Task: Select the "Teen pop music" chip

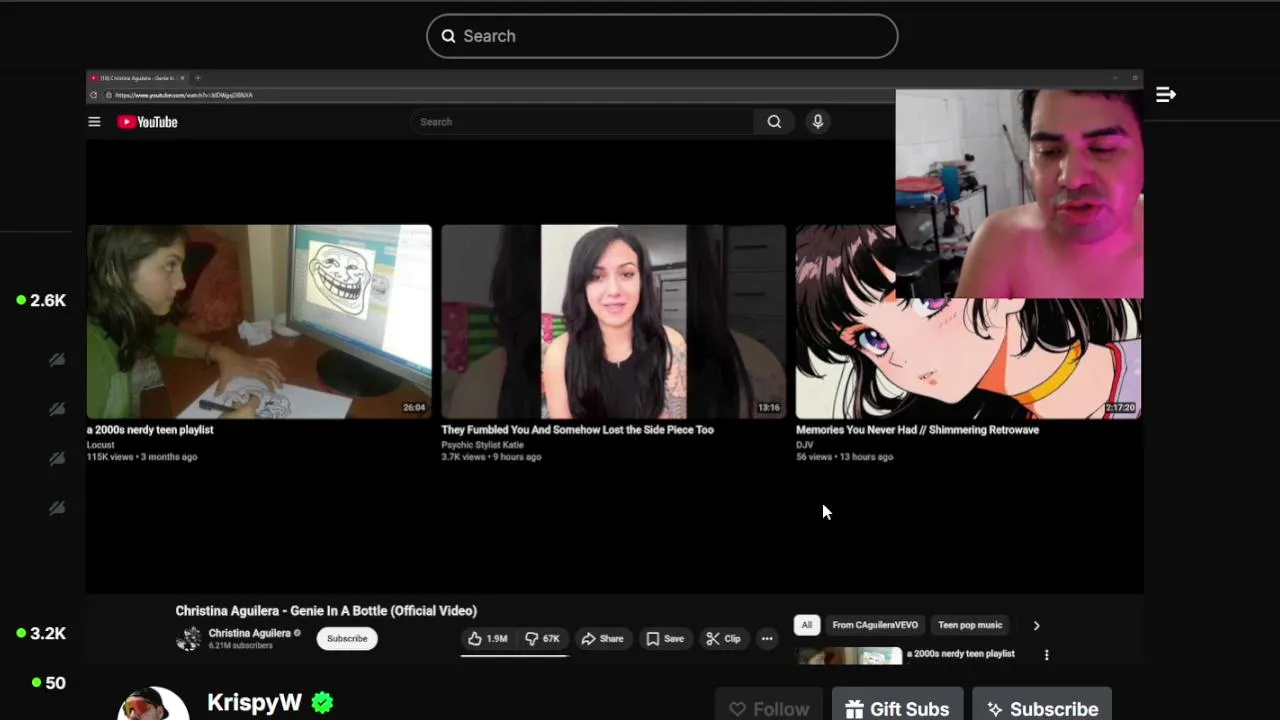Action: tap(970, 625)
